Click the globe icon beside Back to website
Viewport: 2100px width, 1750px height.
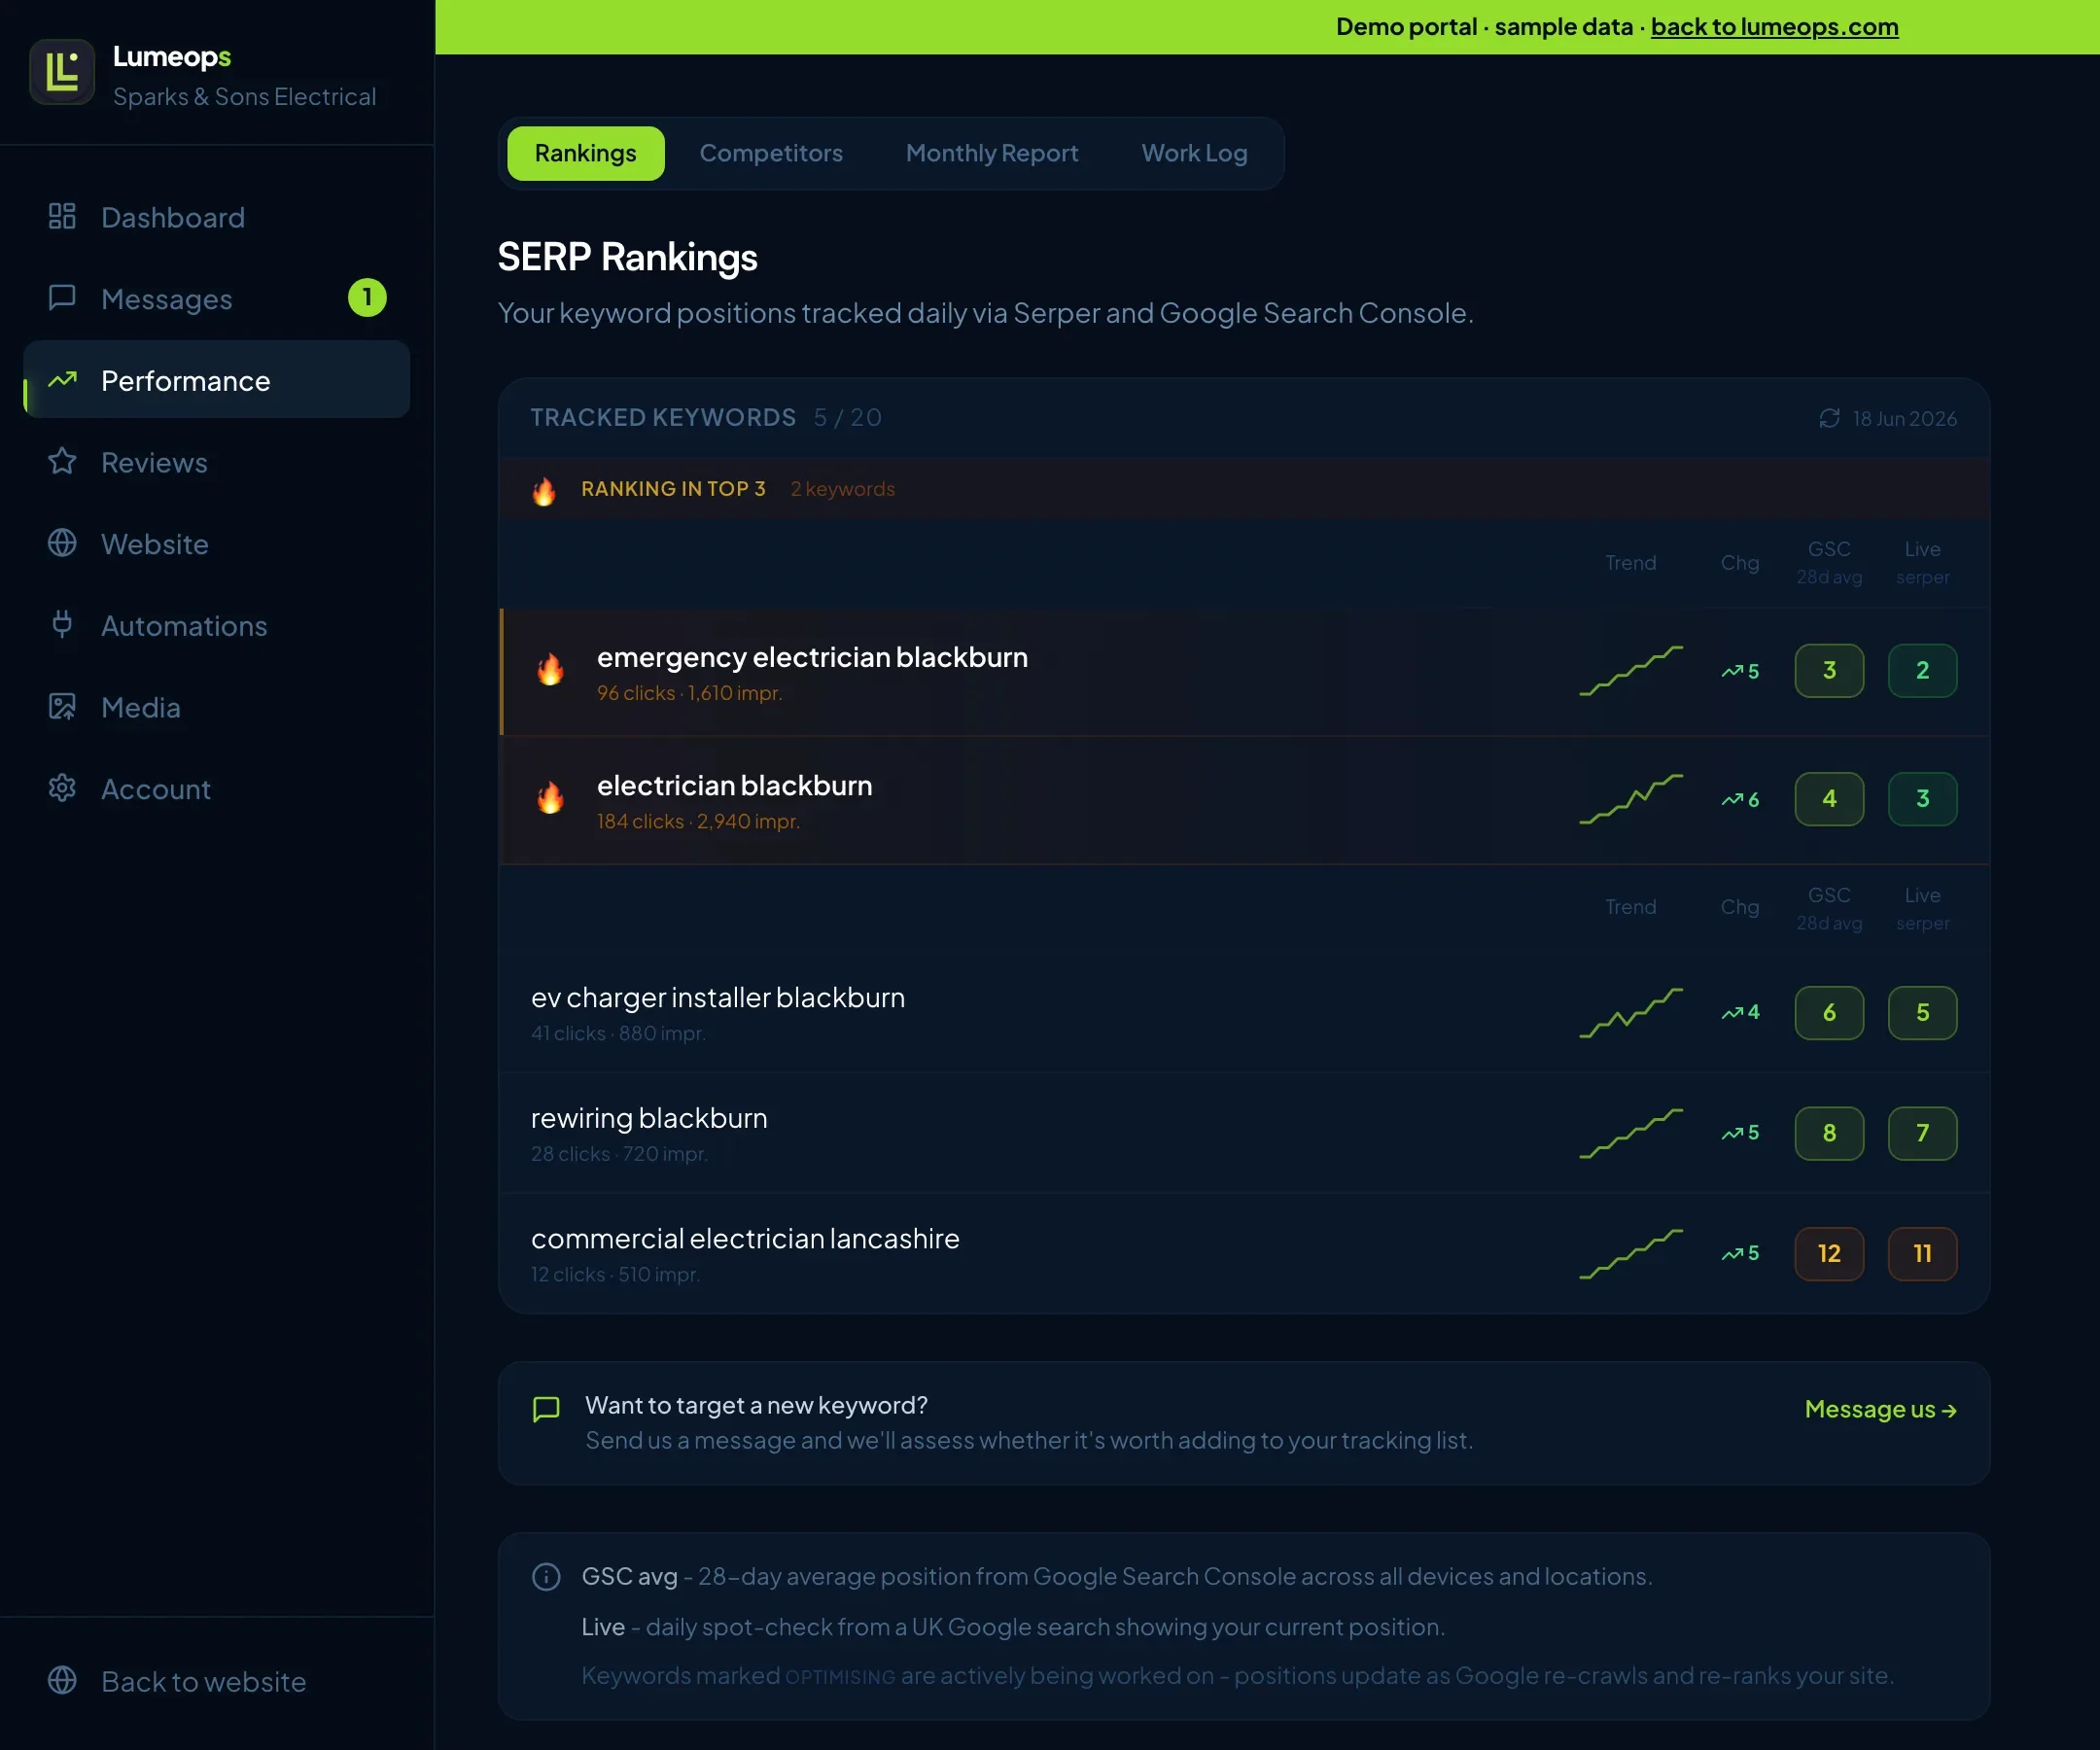point(62,1680)
